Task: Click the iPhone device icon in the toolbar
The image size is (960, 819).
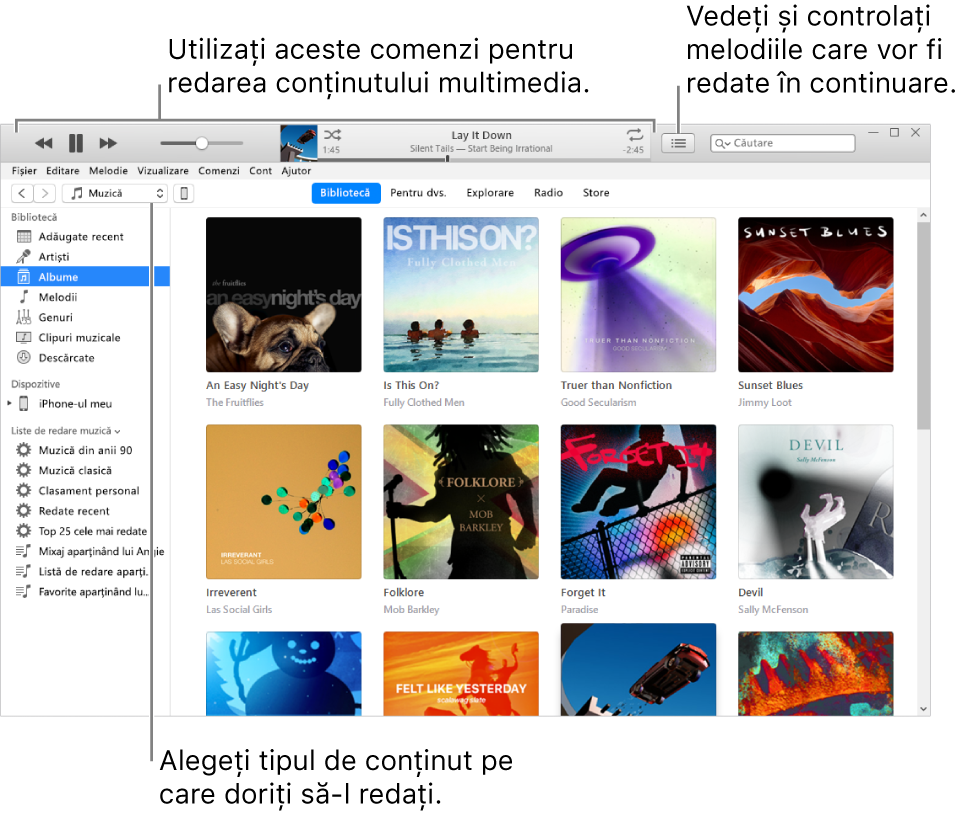Action: pyautogui.click(x=183, y=193)
